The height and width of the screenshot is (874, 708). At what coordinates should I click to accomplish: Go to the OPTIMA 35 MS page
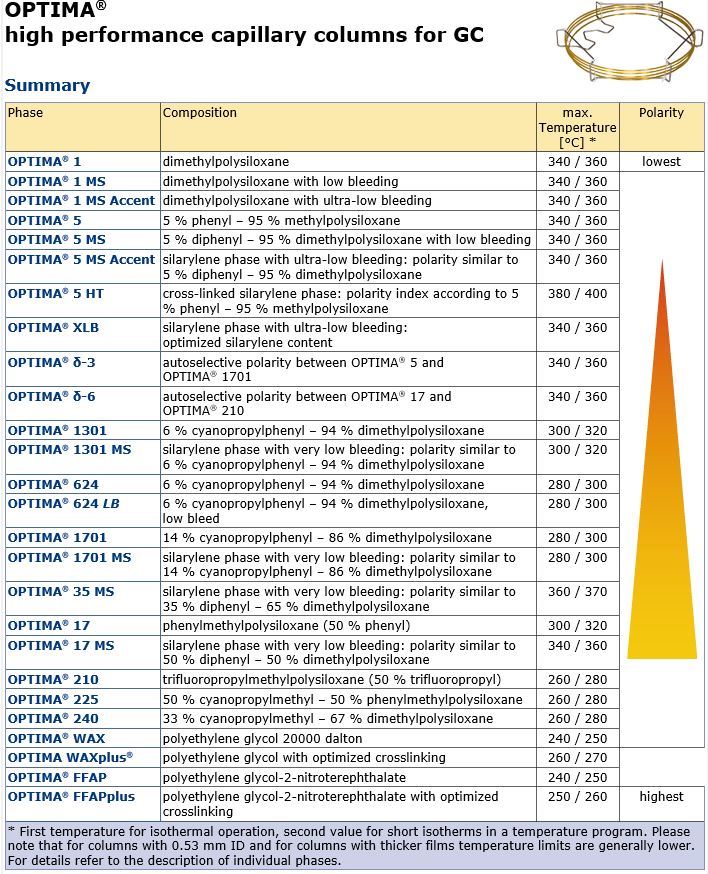point(61,592)
